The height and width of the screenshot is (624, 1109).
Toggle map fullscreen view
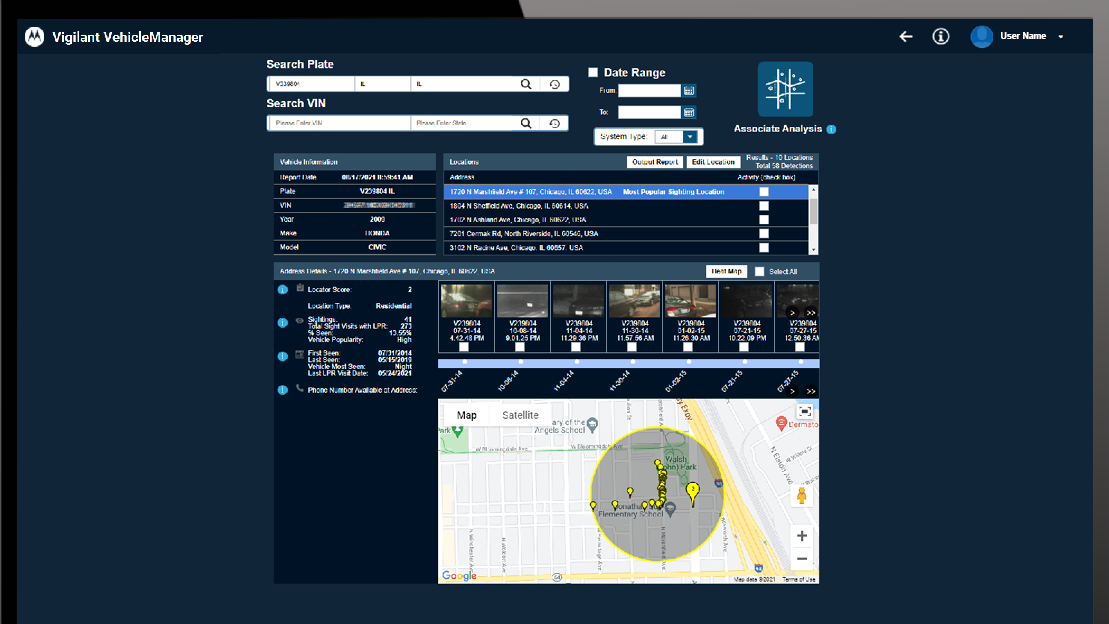[x=805, y=411]
